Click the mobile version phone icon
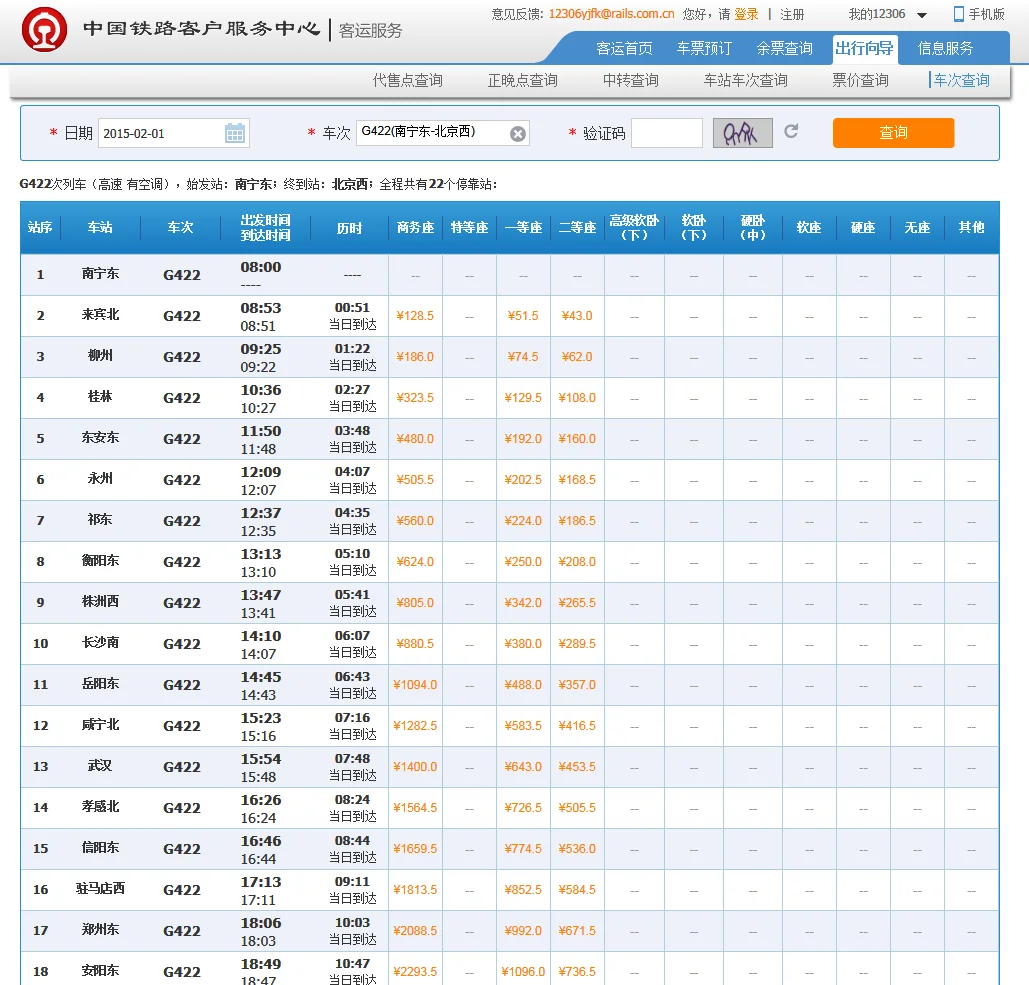The image size is (1029, 985). point(958,14)
